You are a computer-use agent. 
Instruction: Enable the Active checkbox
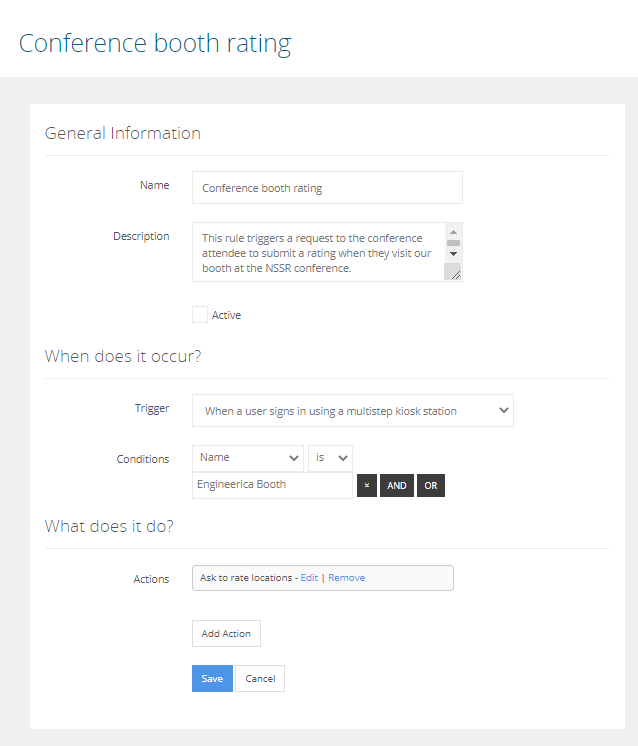pyautogui.click(x=200, y=315)
